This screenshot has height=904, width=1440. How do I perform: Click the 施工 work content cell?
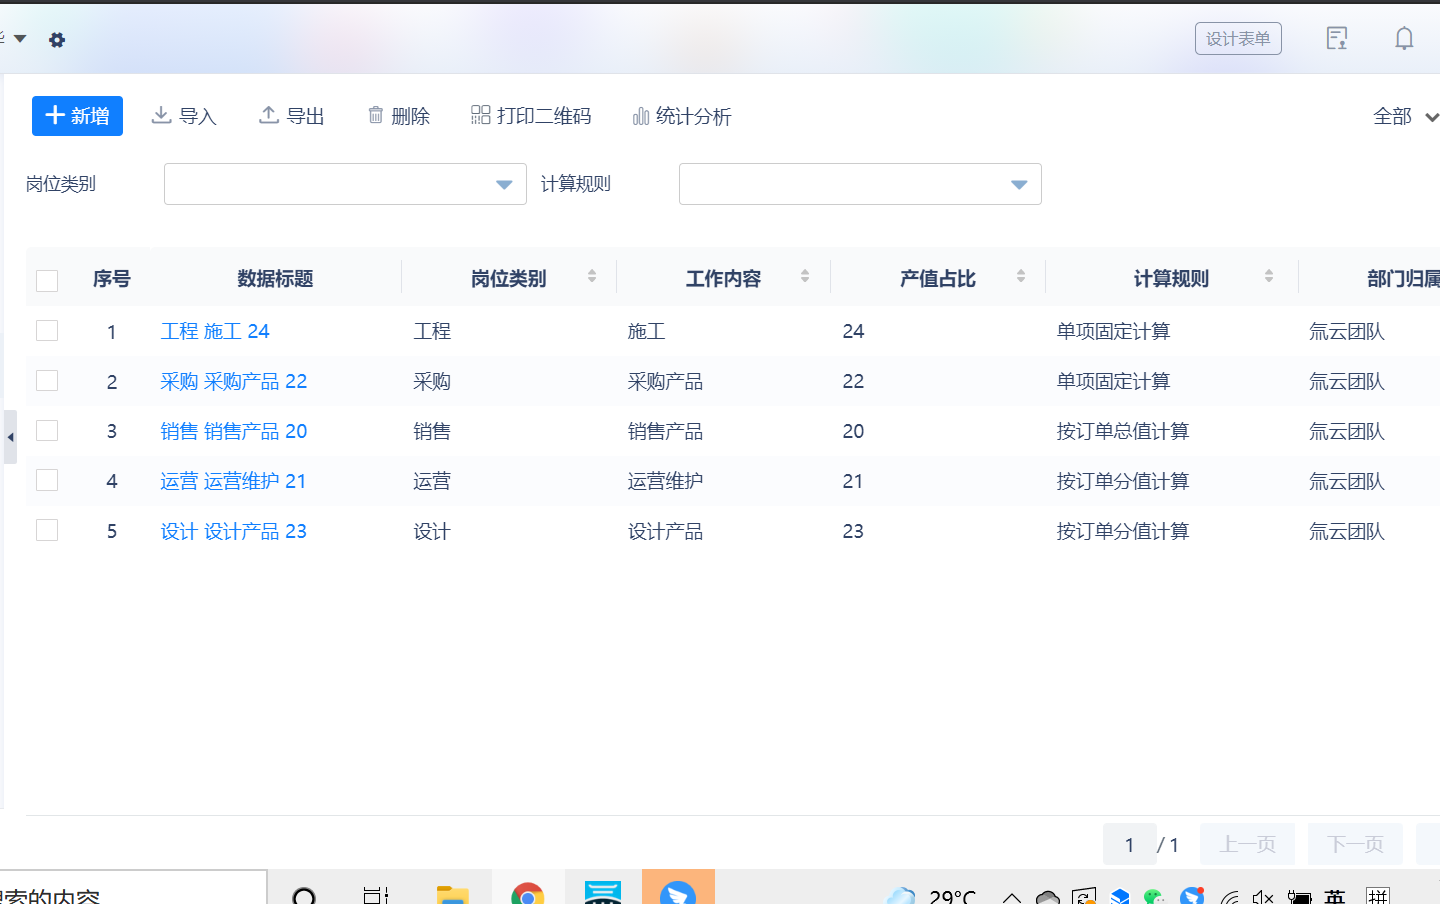point(646,331)
